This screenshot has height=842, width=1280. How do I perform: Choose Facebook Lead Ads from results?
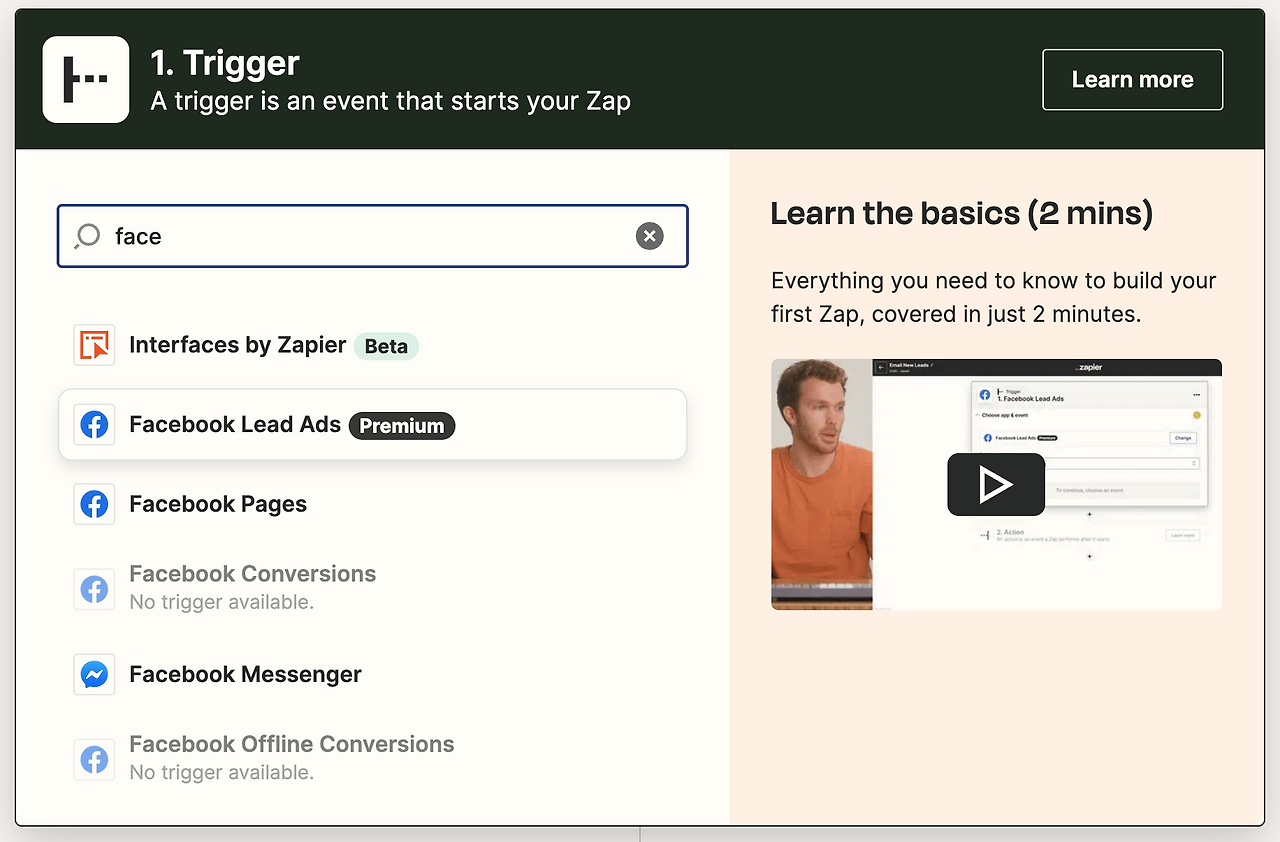(x=373, y=425)
